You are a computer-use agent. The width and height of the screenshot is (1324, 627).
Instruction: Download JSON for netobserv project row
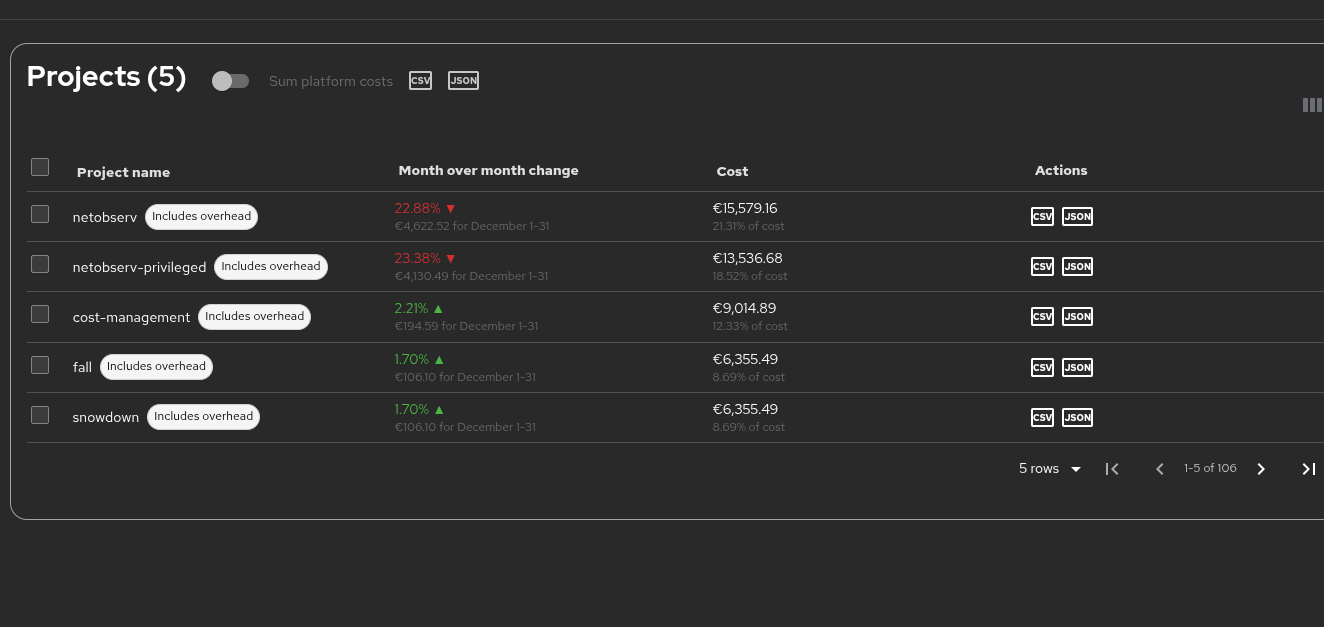pos(1077,217)
